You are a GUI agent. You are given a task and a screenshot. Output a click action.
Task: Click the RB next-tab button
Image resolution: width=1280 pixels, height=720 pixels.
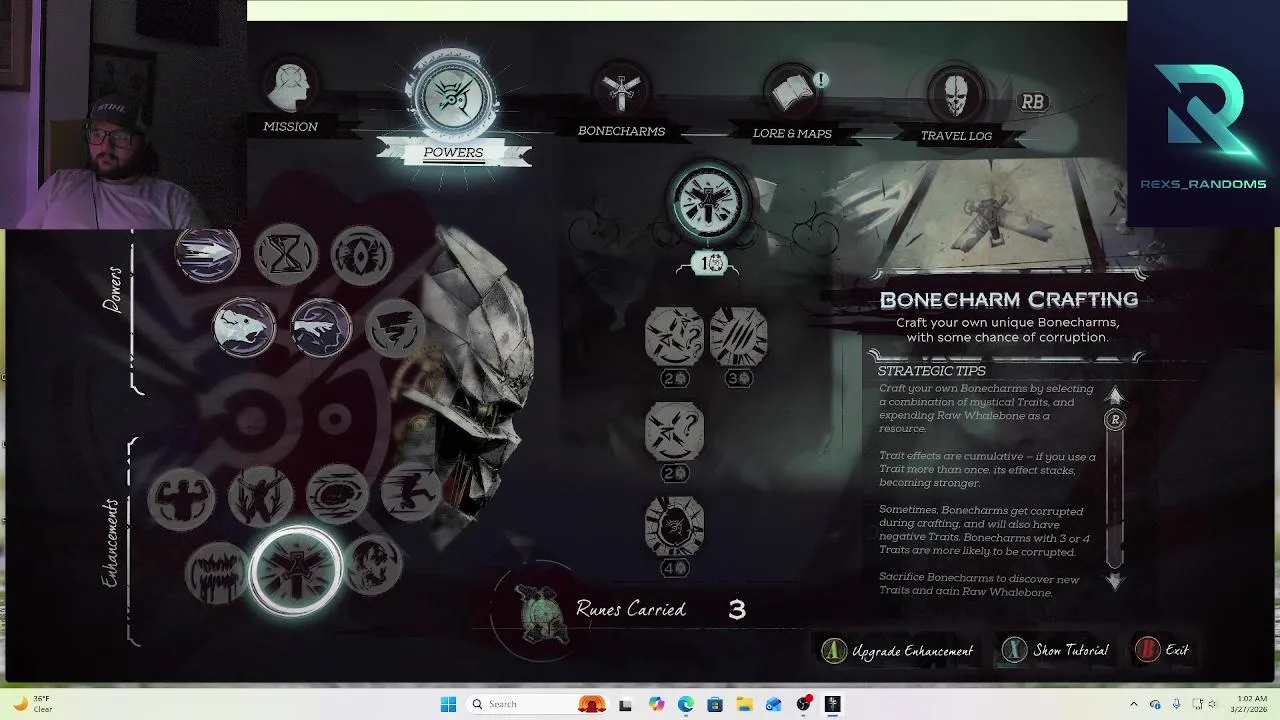point(1032,102)
